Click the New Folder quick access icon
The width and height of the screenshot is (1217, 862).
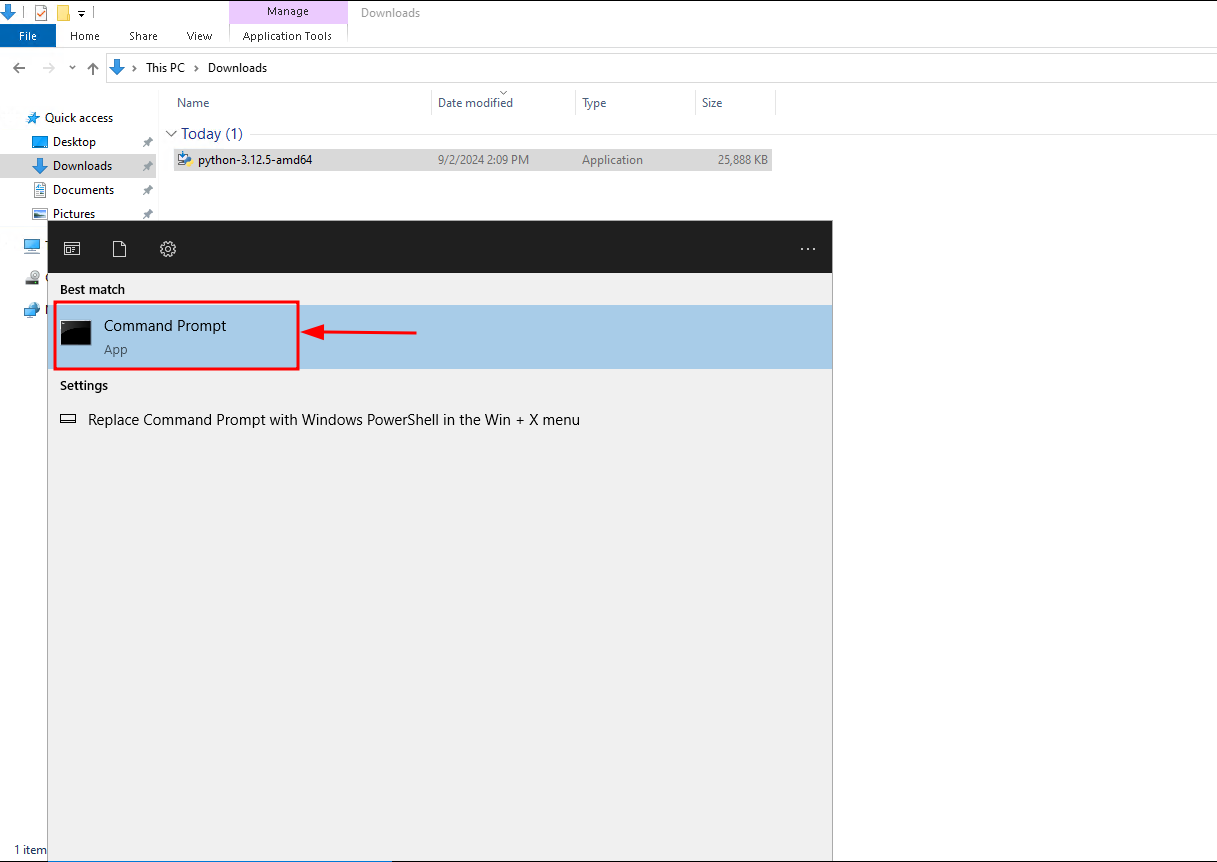pos(62,12)
